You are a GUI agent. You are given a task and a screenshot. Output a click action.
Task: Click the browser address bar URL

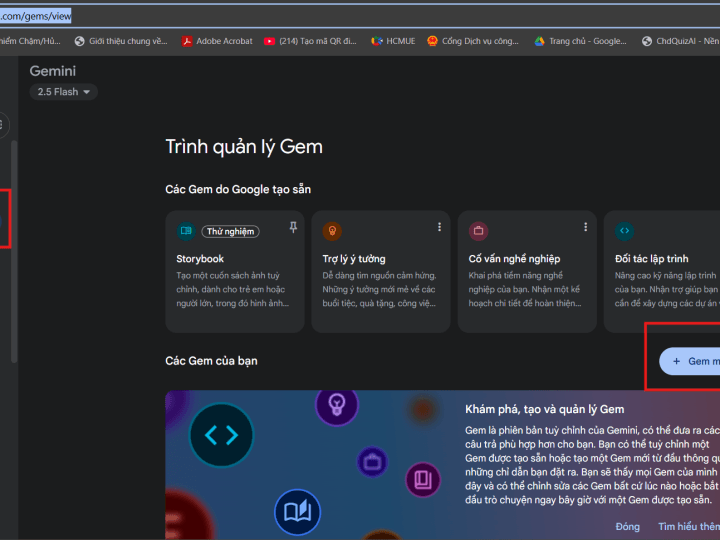pyautogui.click(x=36, y=17)
